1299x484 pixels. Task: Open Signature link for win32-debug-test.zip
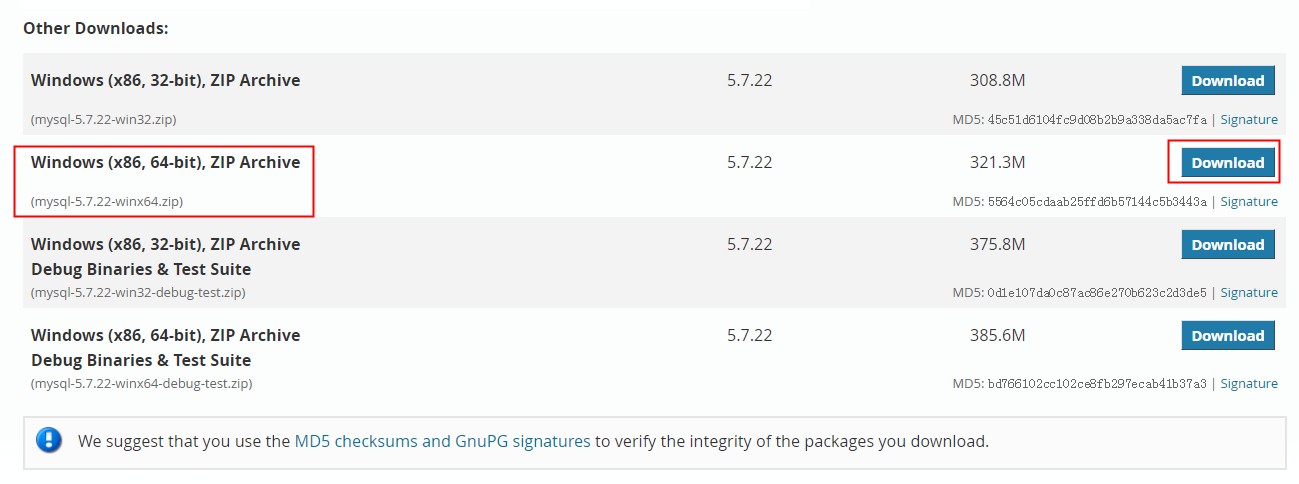point(1249,293)
